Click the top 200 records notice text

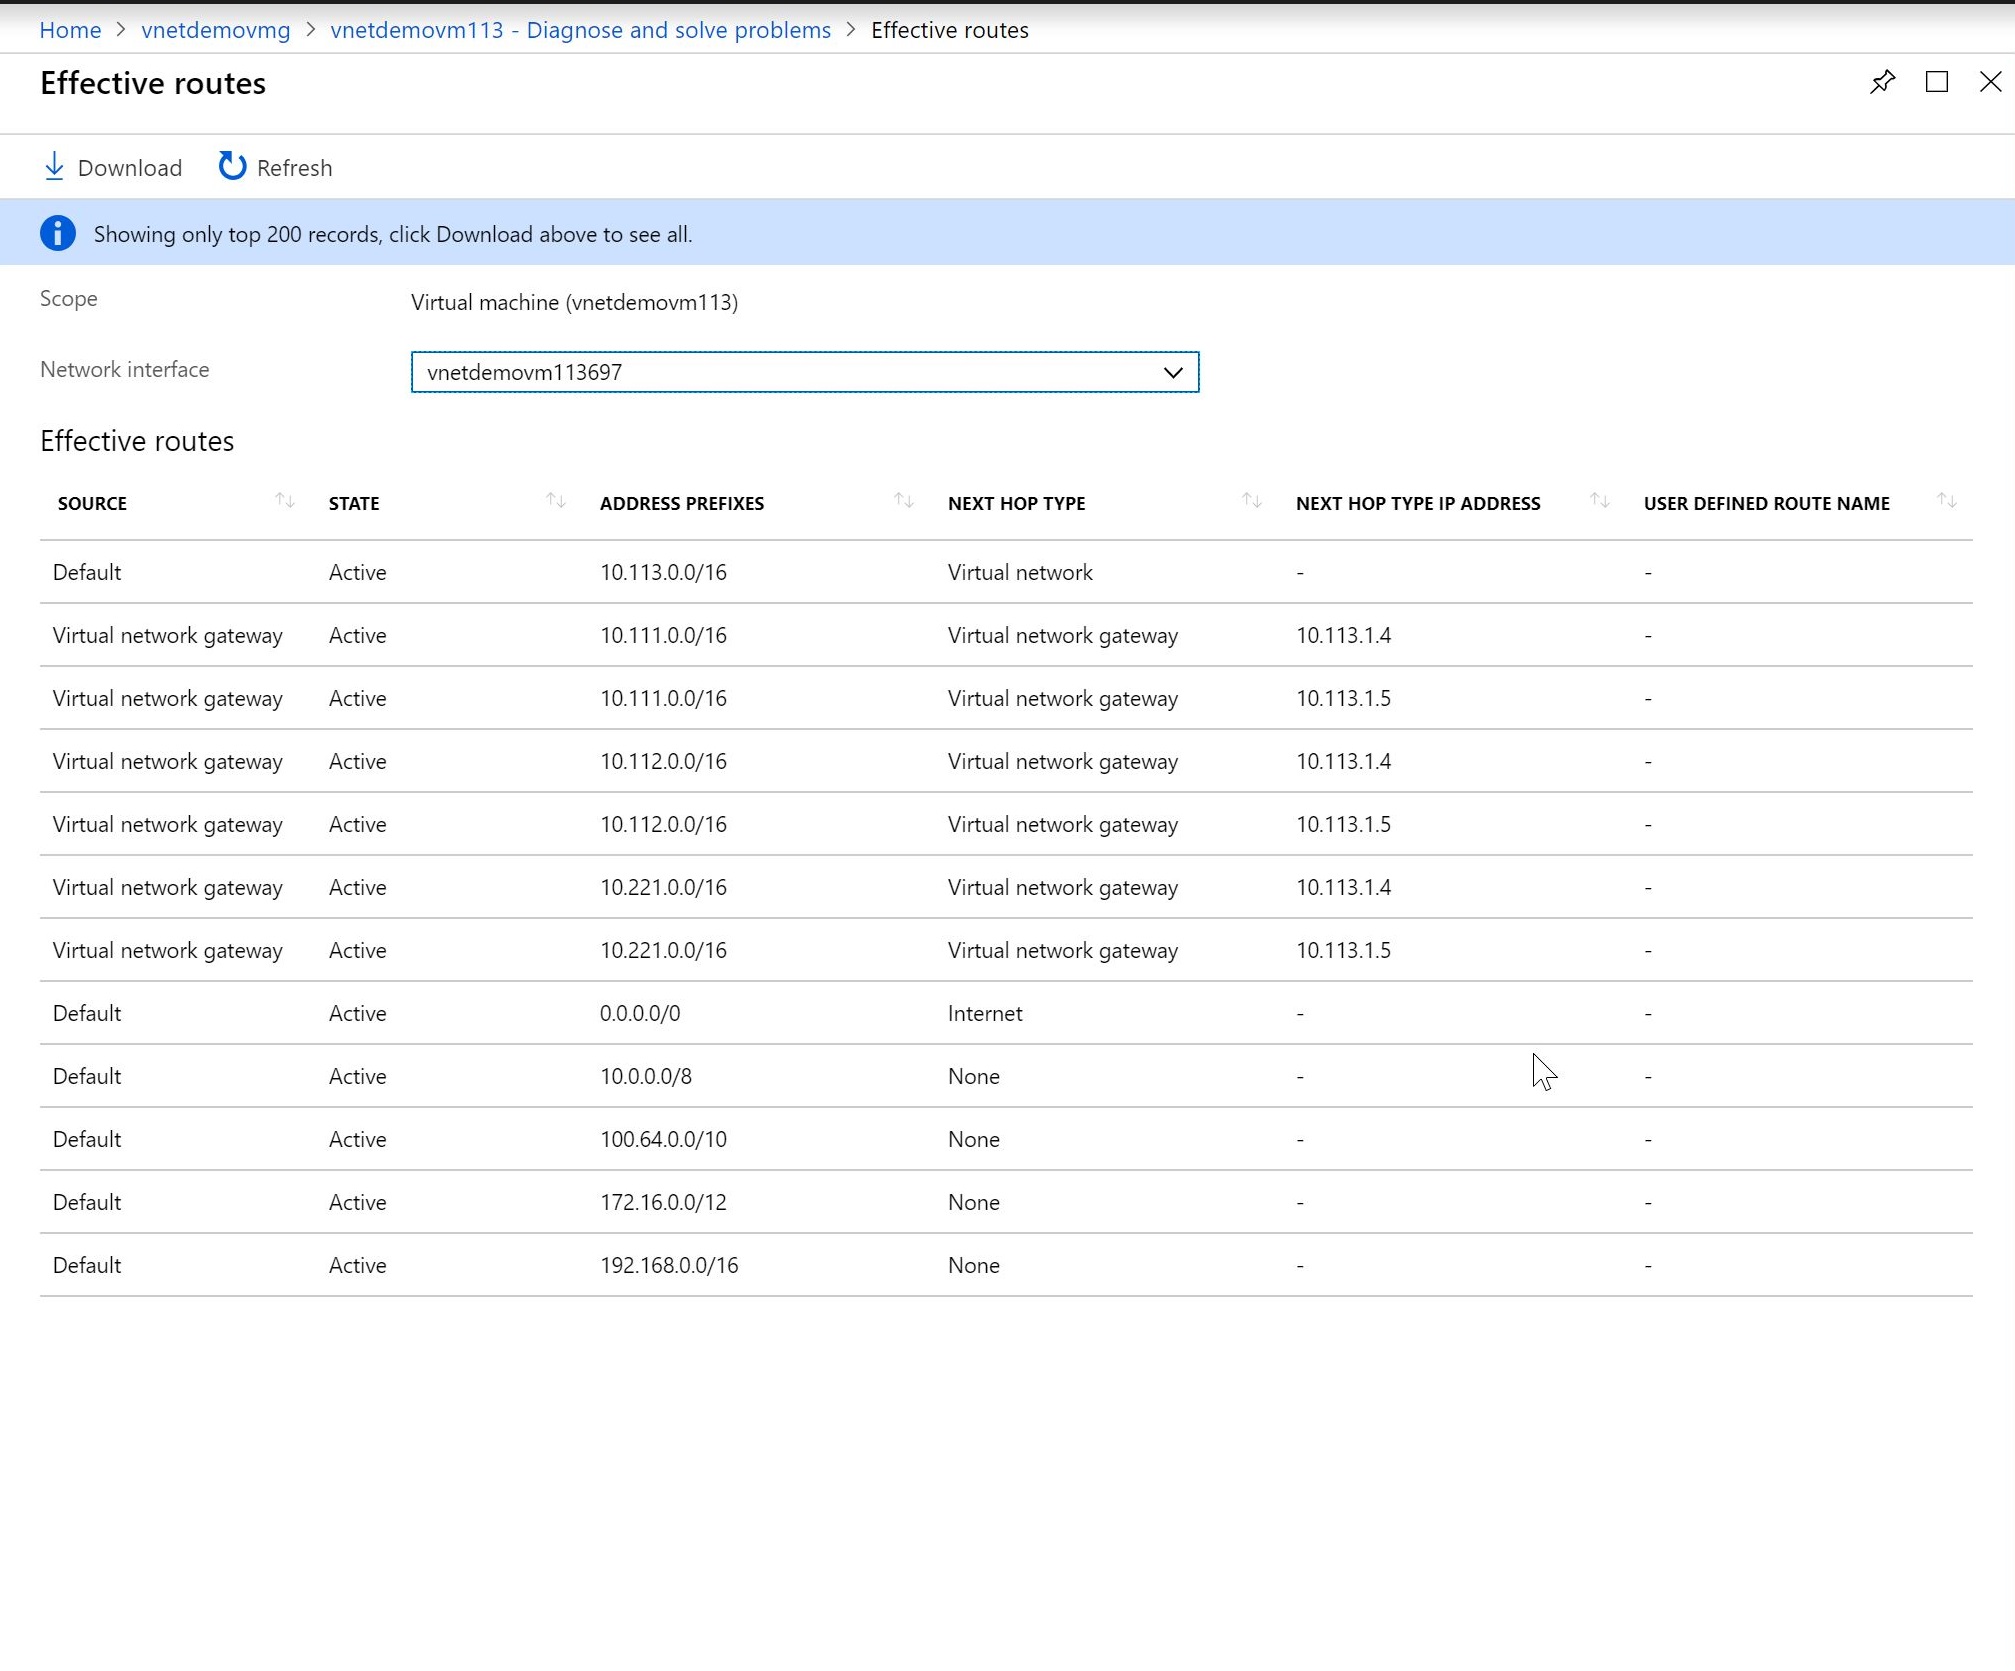(393, 234)
